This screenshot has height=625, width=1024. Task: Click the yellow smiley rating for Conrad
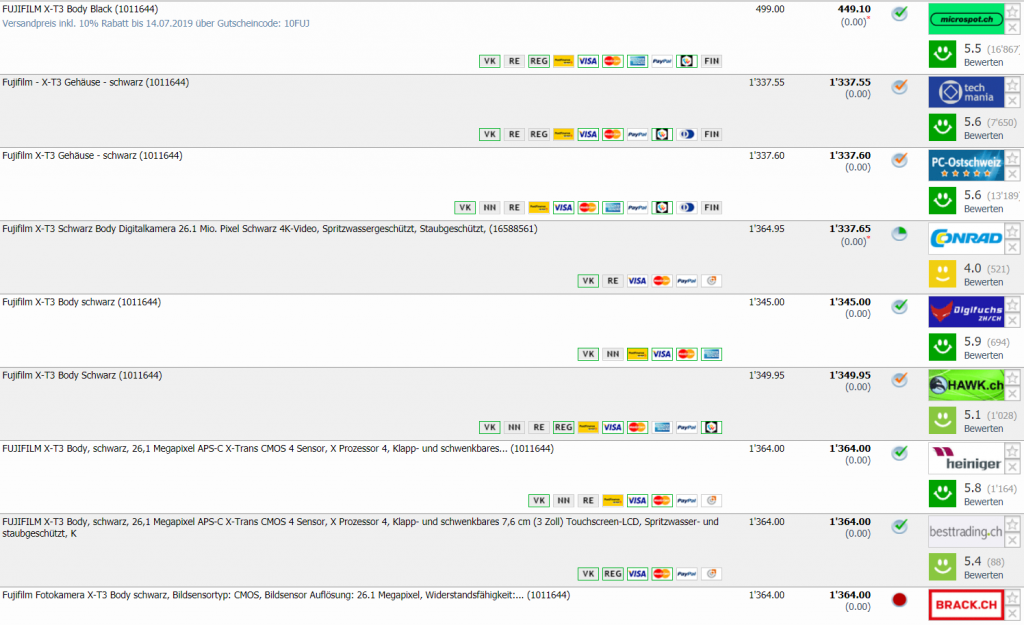click(940, 274)
